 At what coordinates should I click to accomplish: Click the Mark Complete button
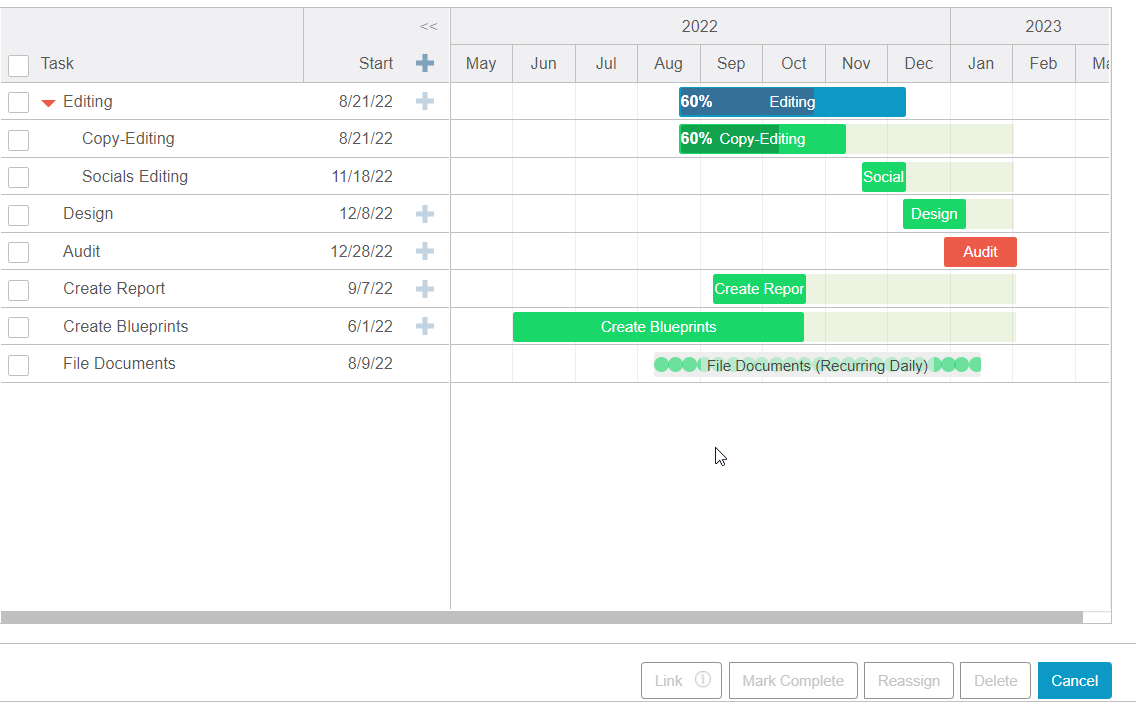point(793,680)
